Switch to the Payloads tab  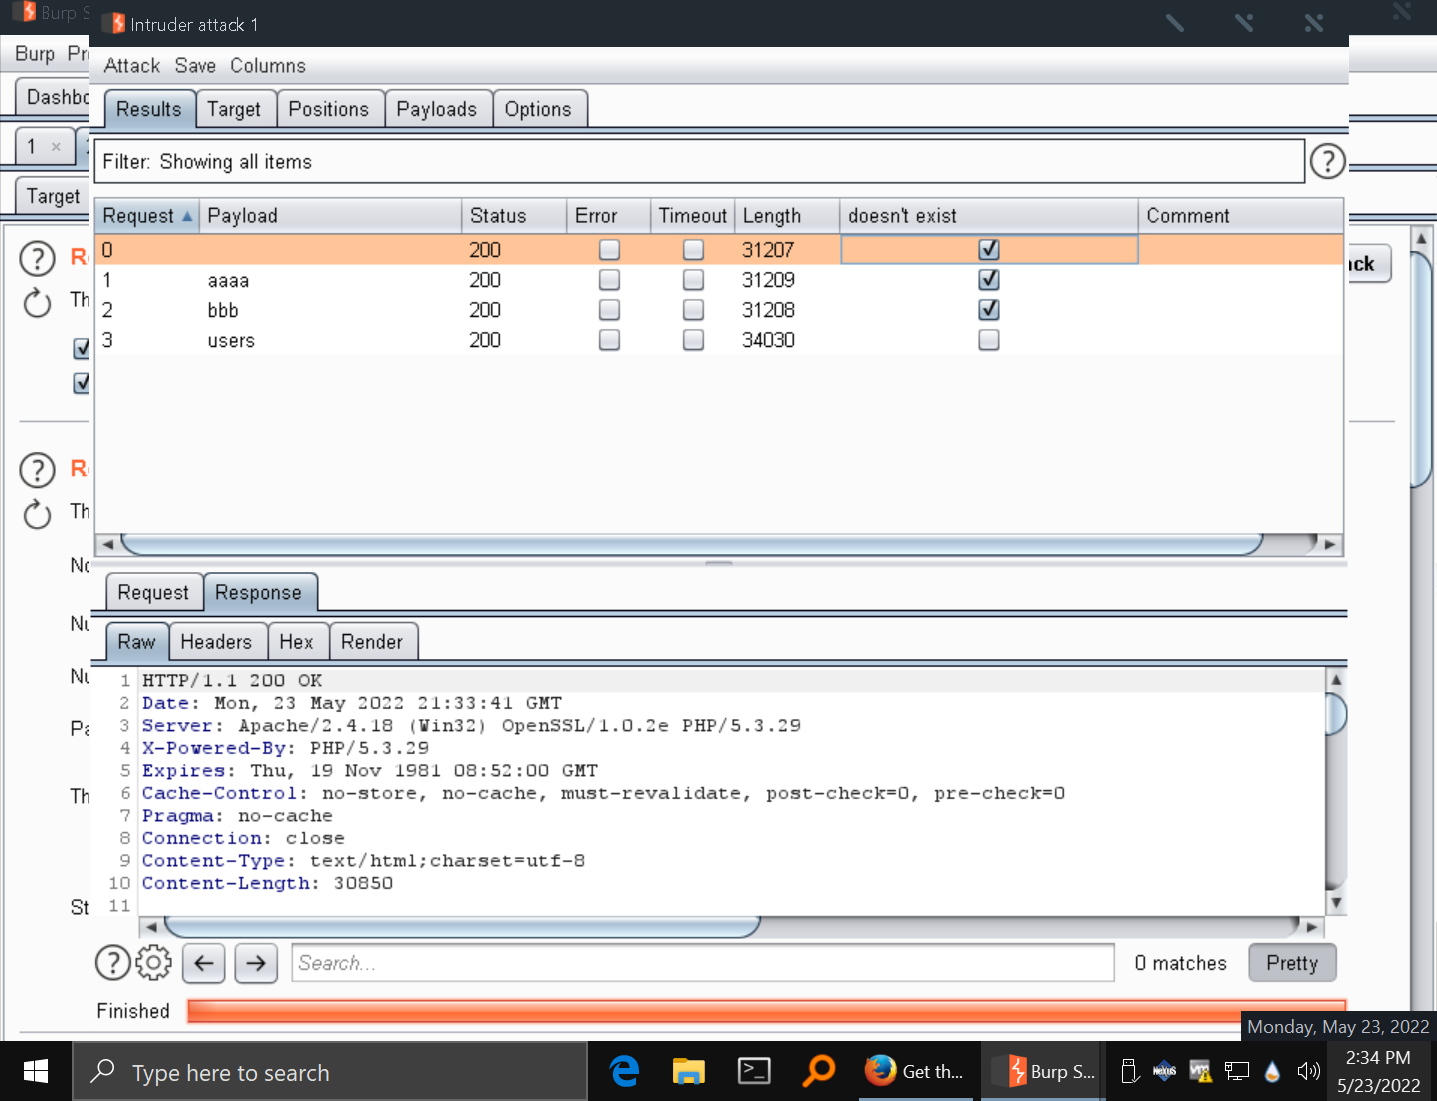tap(437, 109)
